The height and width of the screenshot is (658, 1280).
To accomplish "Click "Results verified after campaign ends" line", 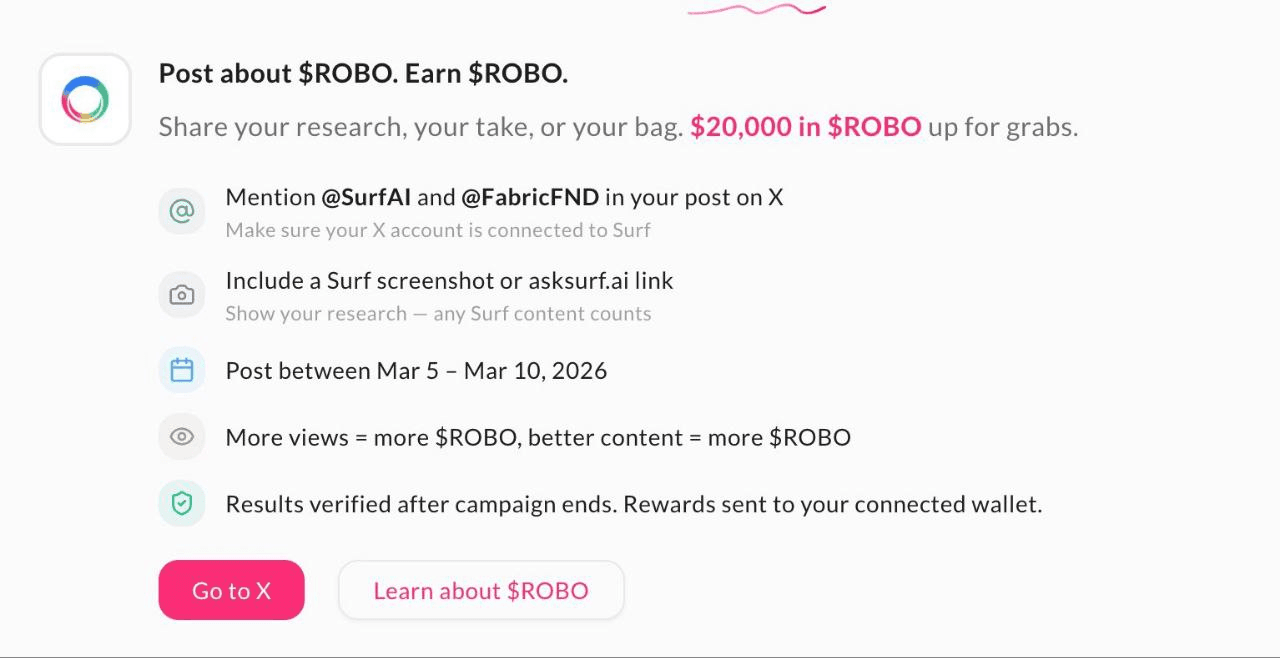I will [633, 503].
